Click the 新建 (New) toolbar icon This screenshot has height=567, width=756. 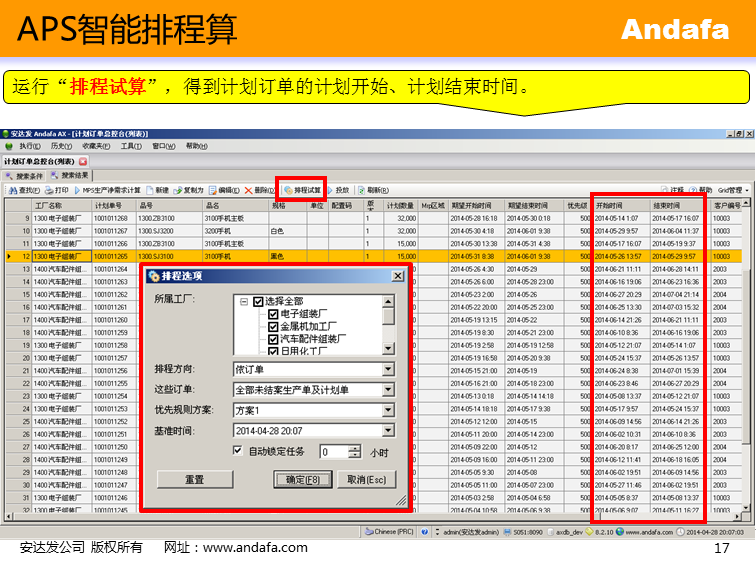pos(157,190)
